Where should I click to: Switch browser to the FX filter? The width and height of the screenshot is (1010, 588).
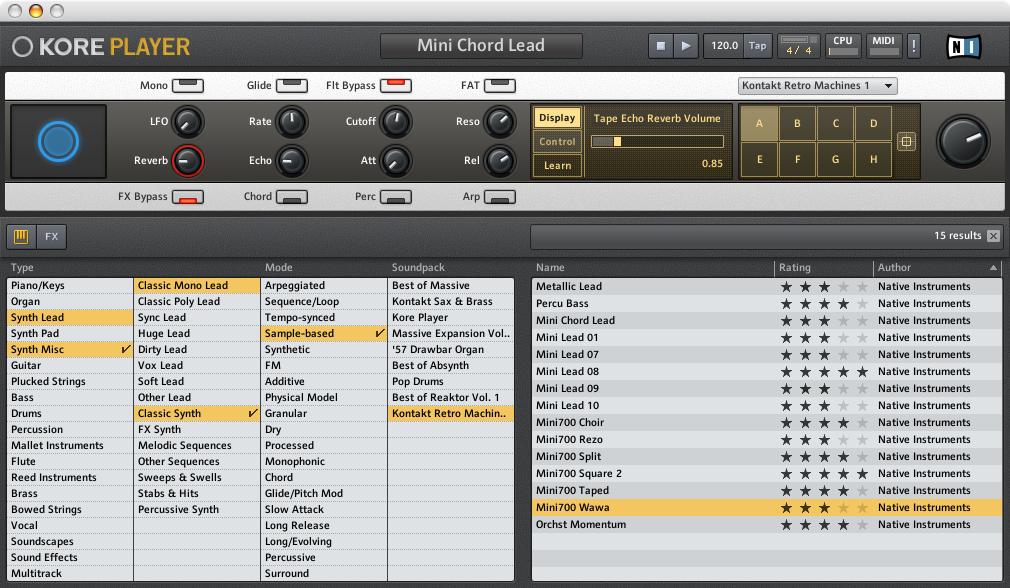[51, 237]
